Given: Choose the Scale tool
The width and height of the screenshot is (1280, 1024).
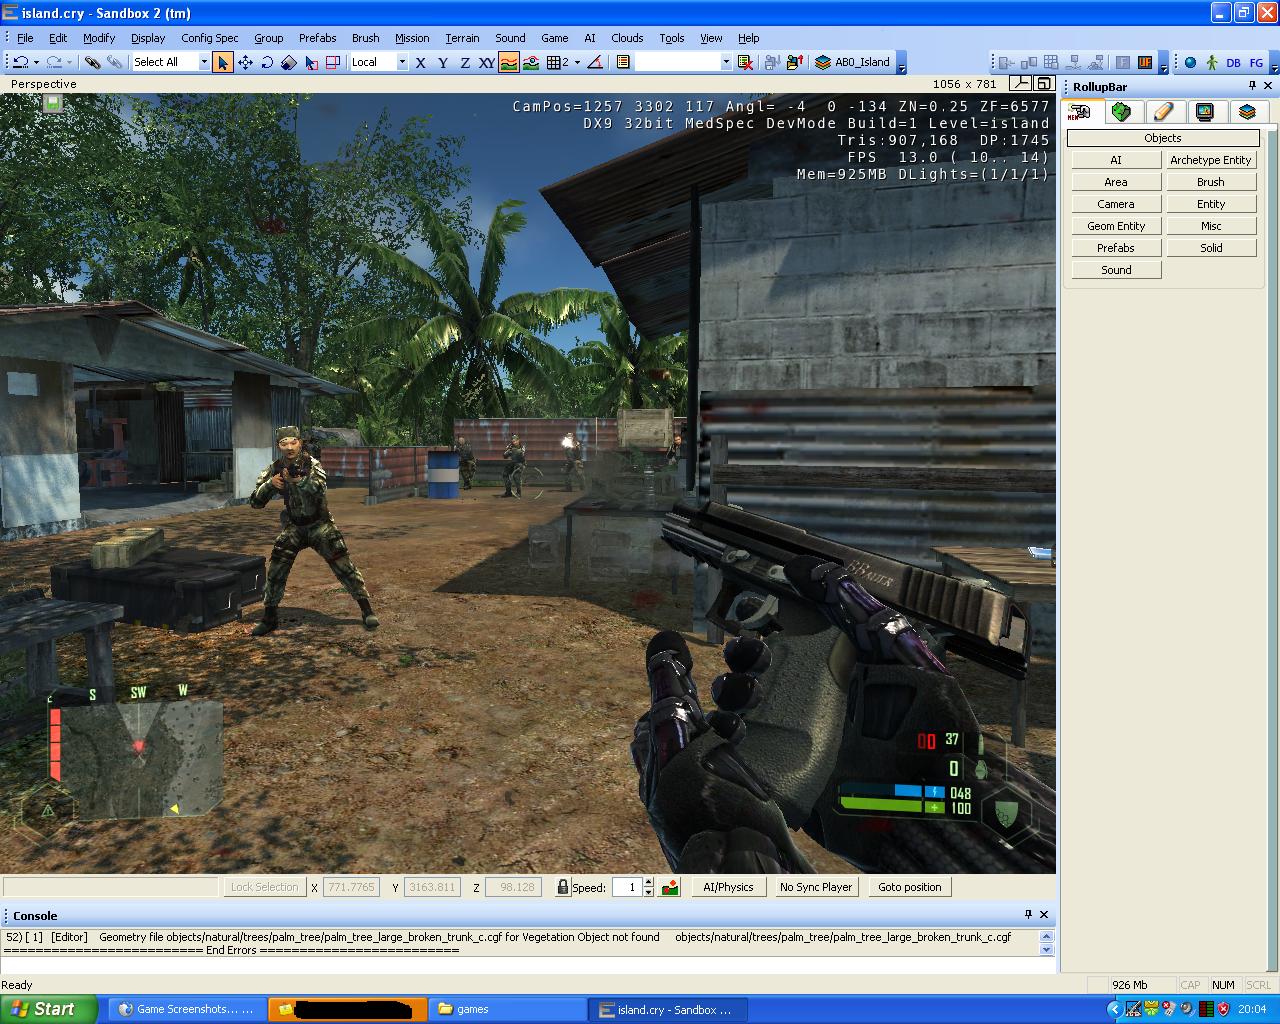Looking at the screenshot, I should [289, 62].
